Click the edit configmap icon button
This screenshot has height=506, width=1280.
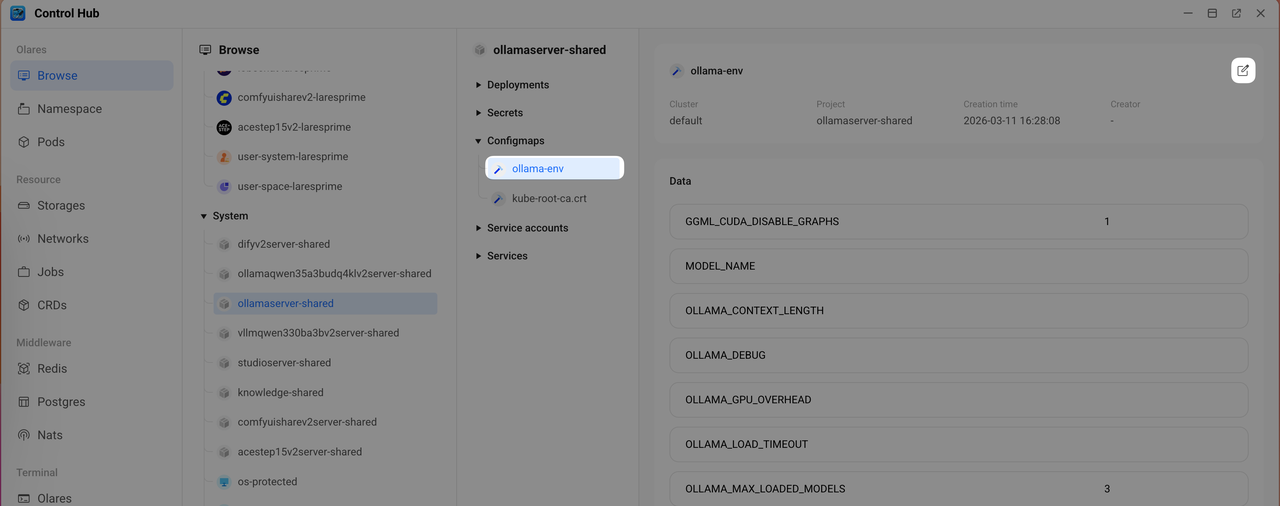tap(1243, 70)
